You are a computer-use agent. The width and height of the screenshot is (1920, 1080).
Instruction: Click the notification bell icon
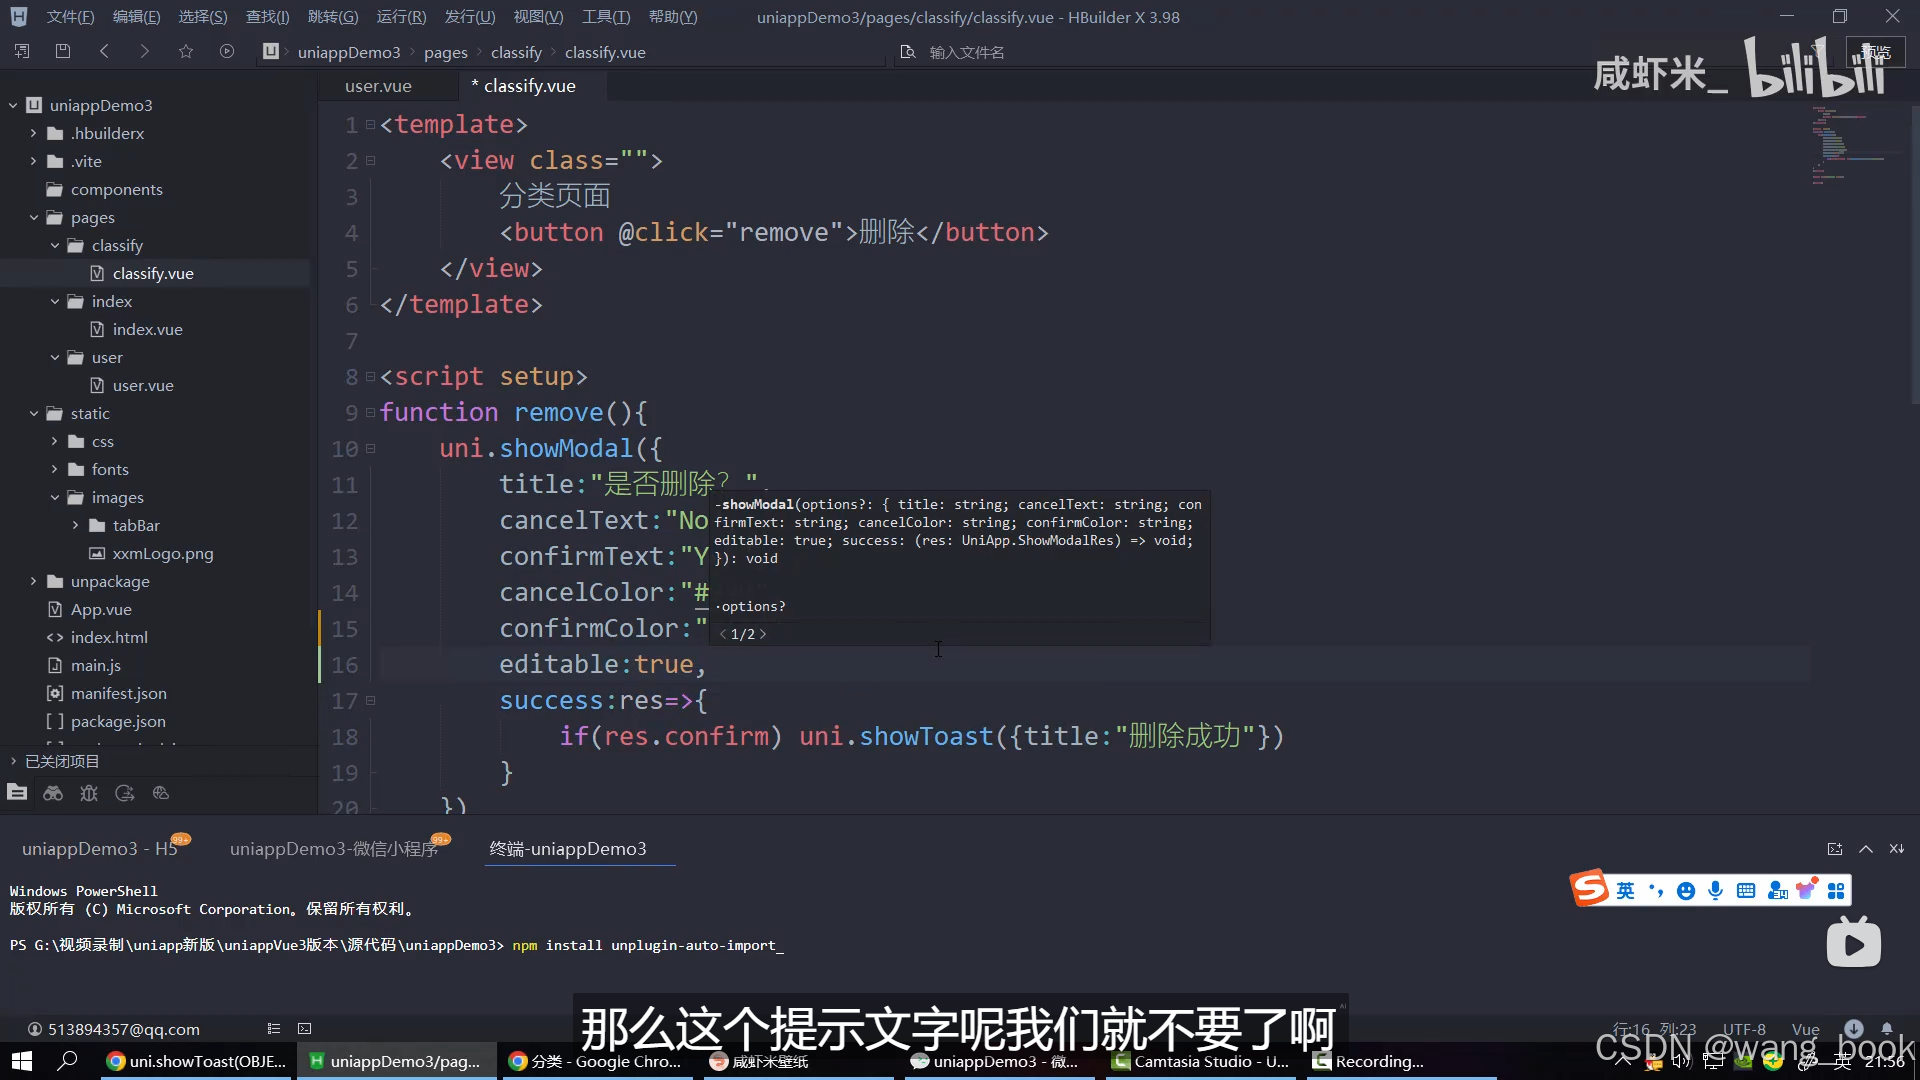pos(1887,1028)
